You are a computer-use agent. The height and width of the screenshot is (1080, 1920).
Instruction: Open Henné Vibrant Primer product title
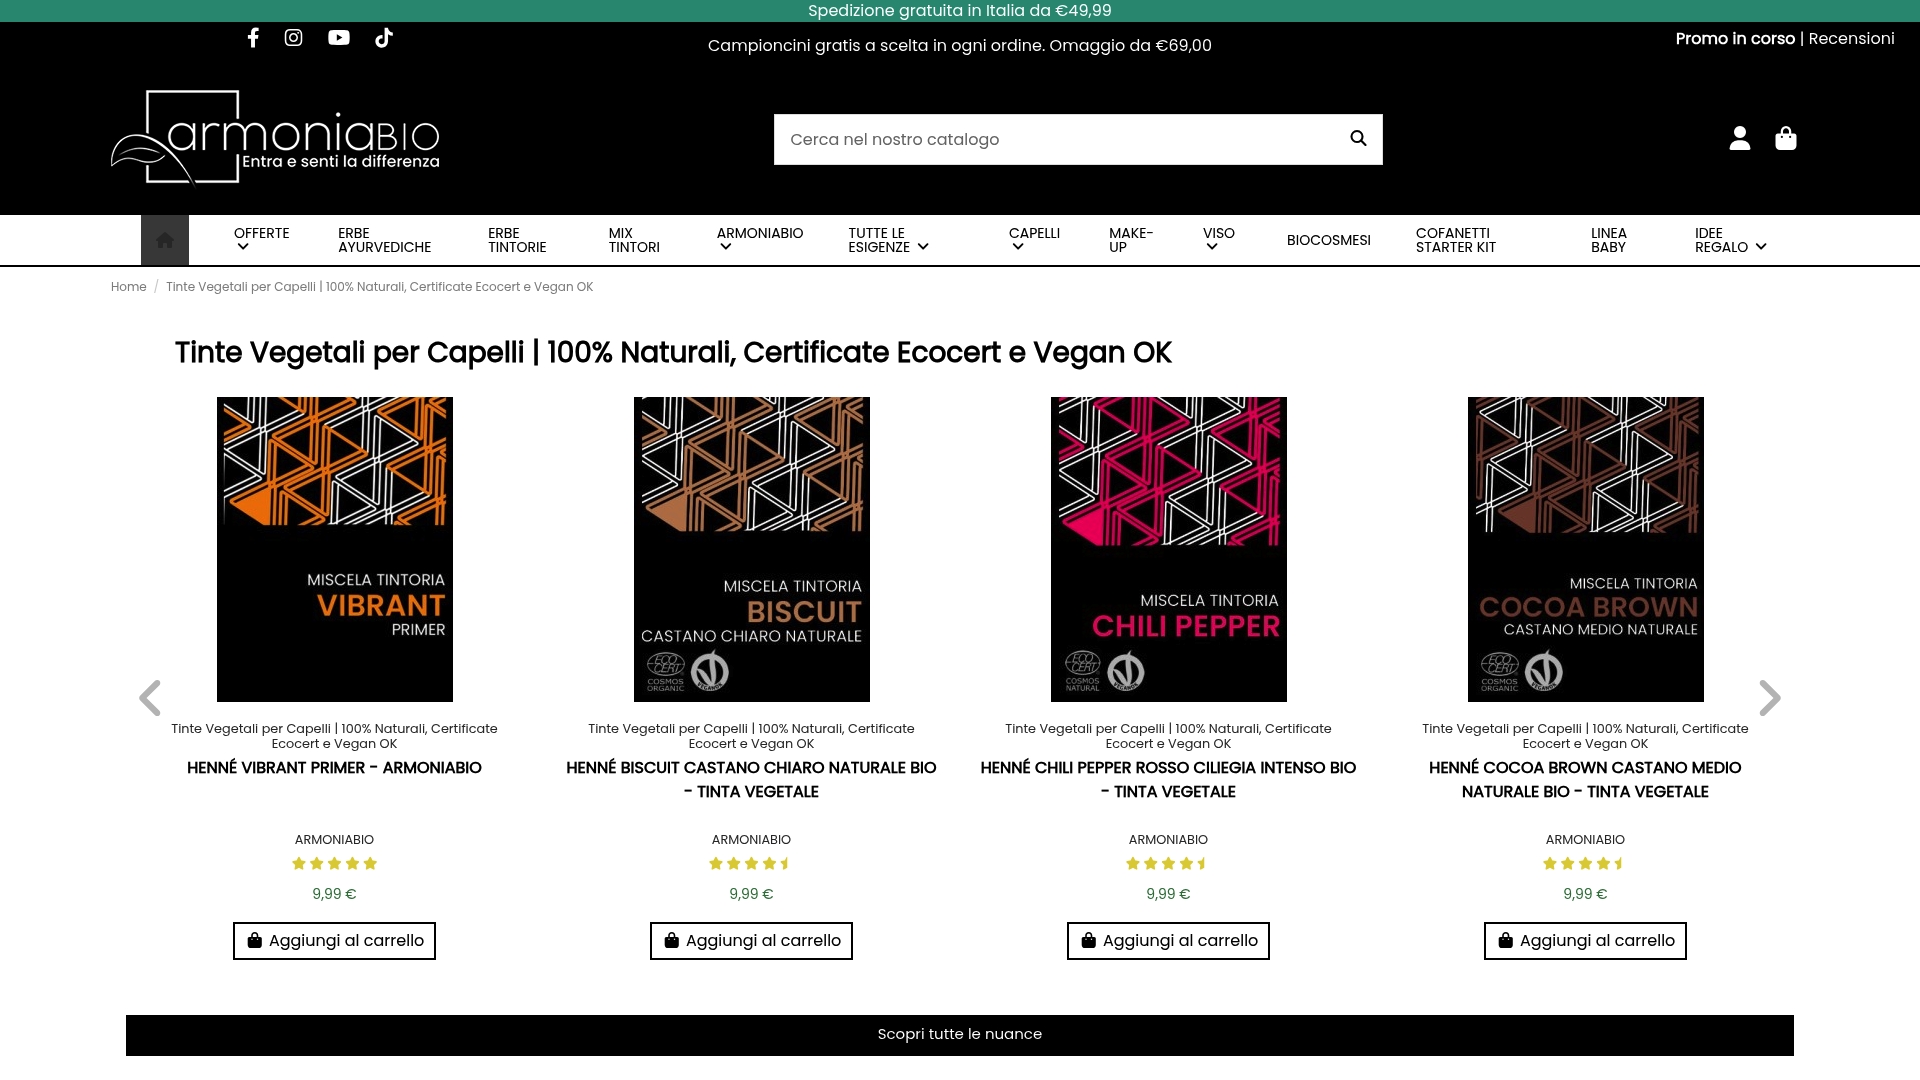334,768
